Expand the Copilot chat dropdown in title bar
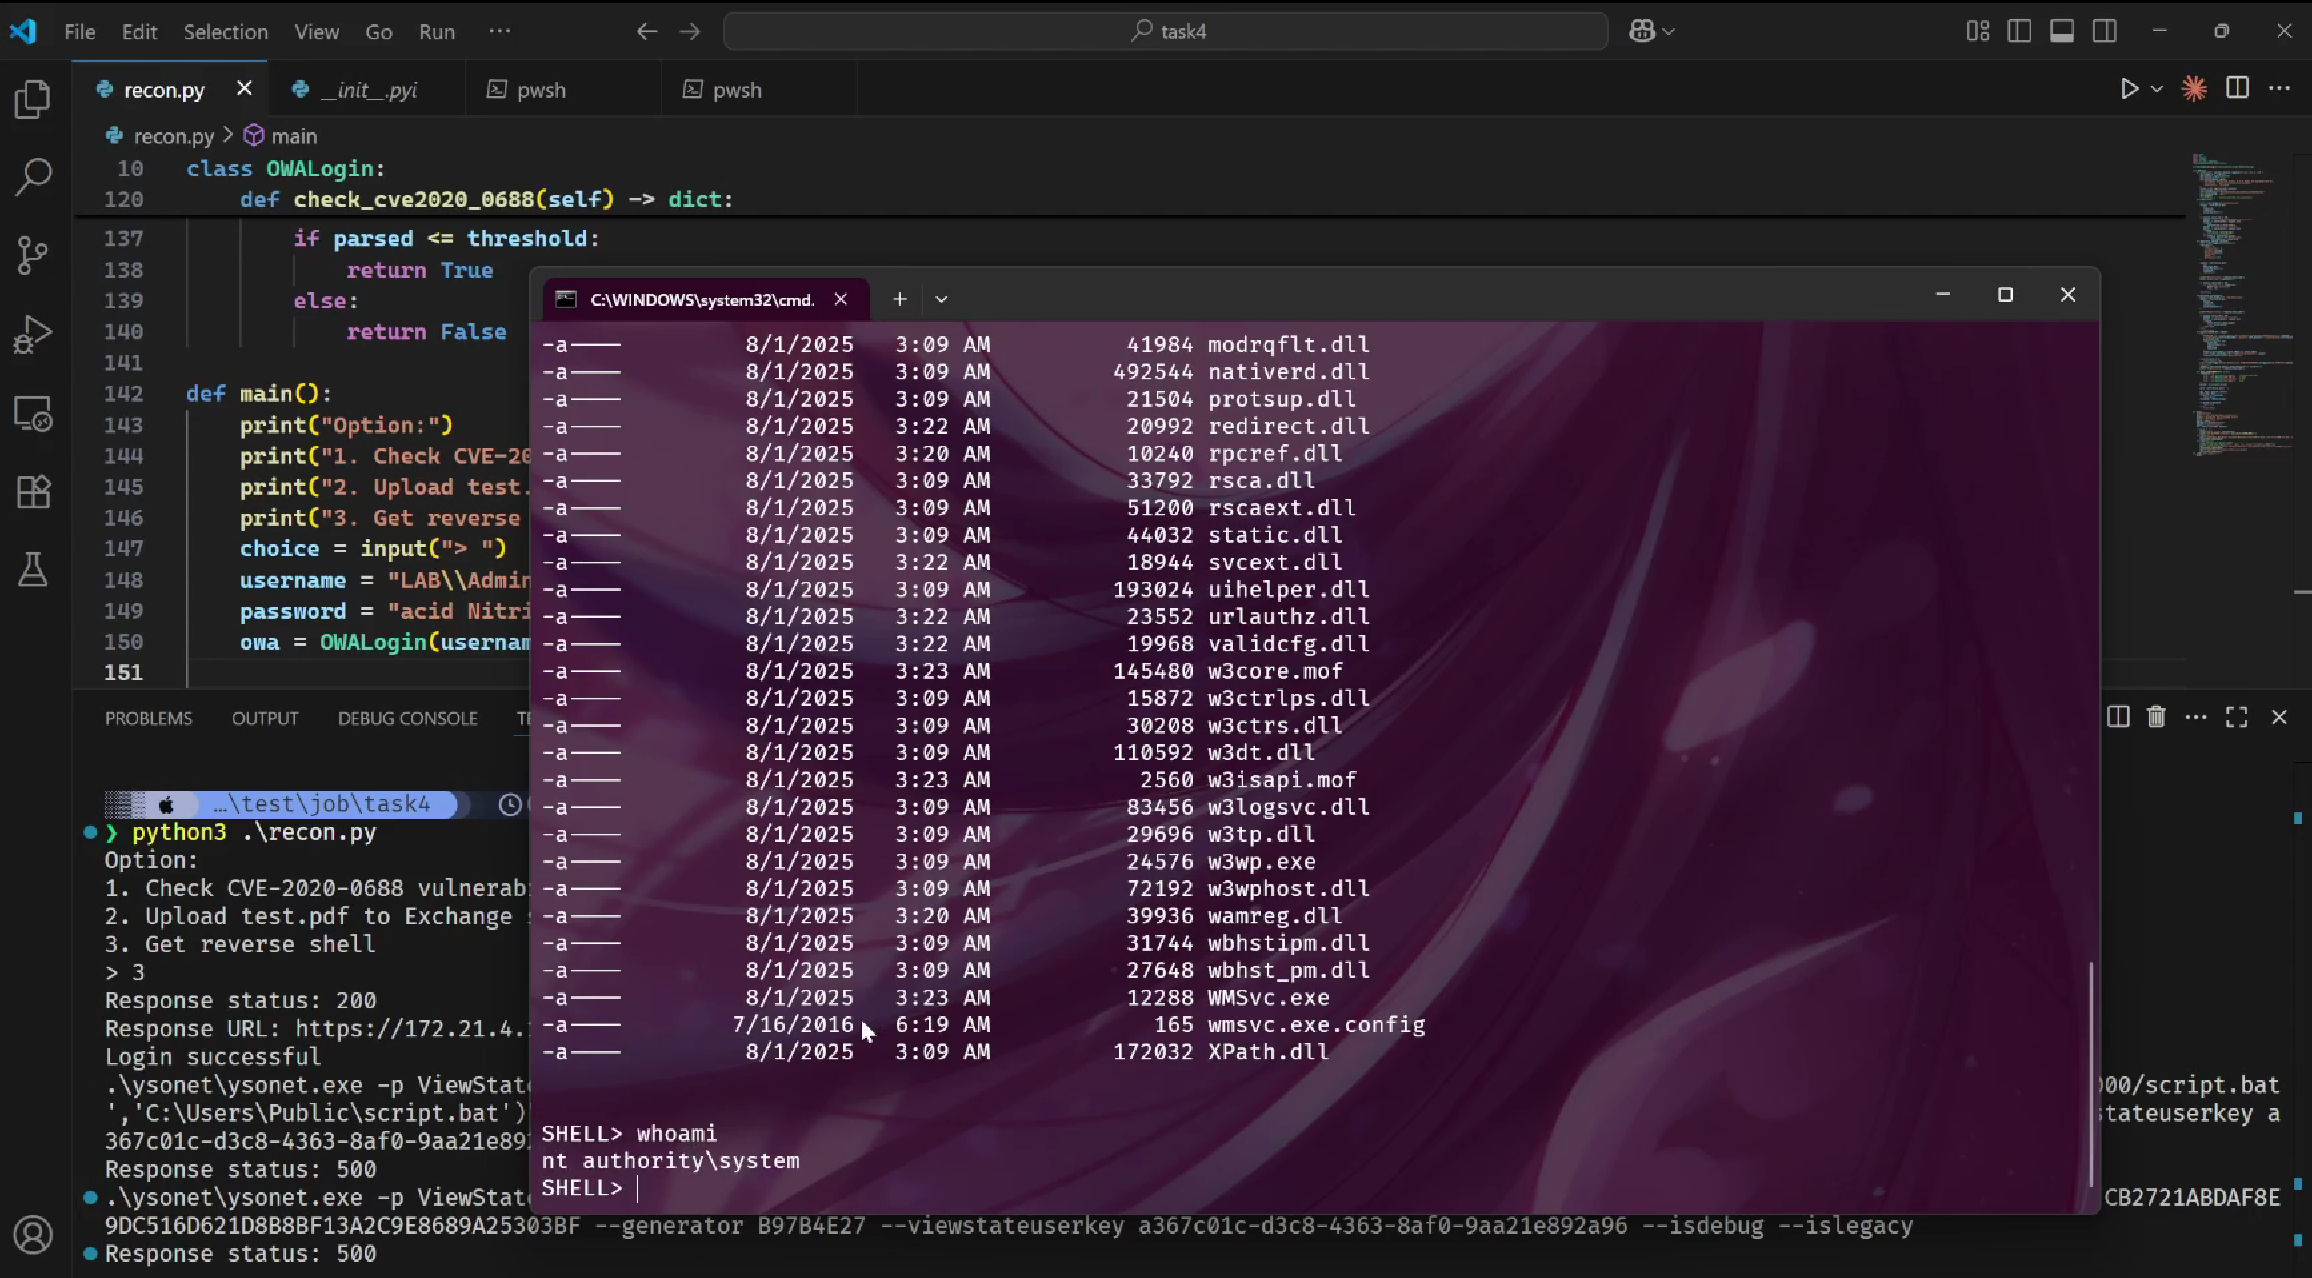This screenshot has width=2312, height=1278. point(1668,32)
